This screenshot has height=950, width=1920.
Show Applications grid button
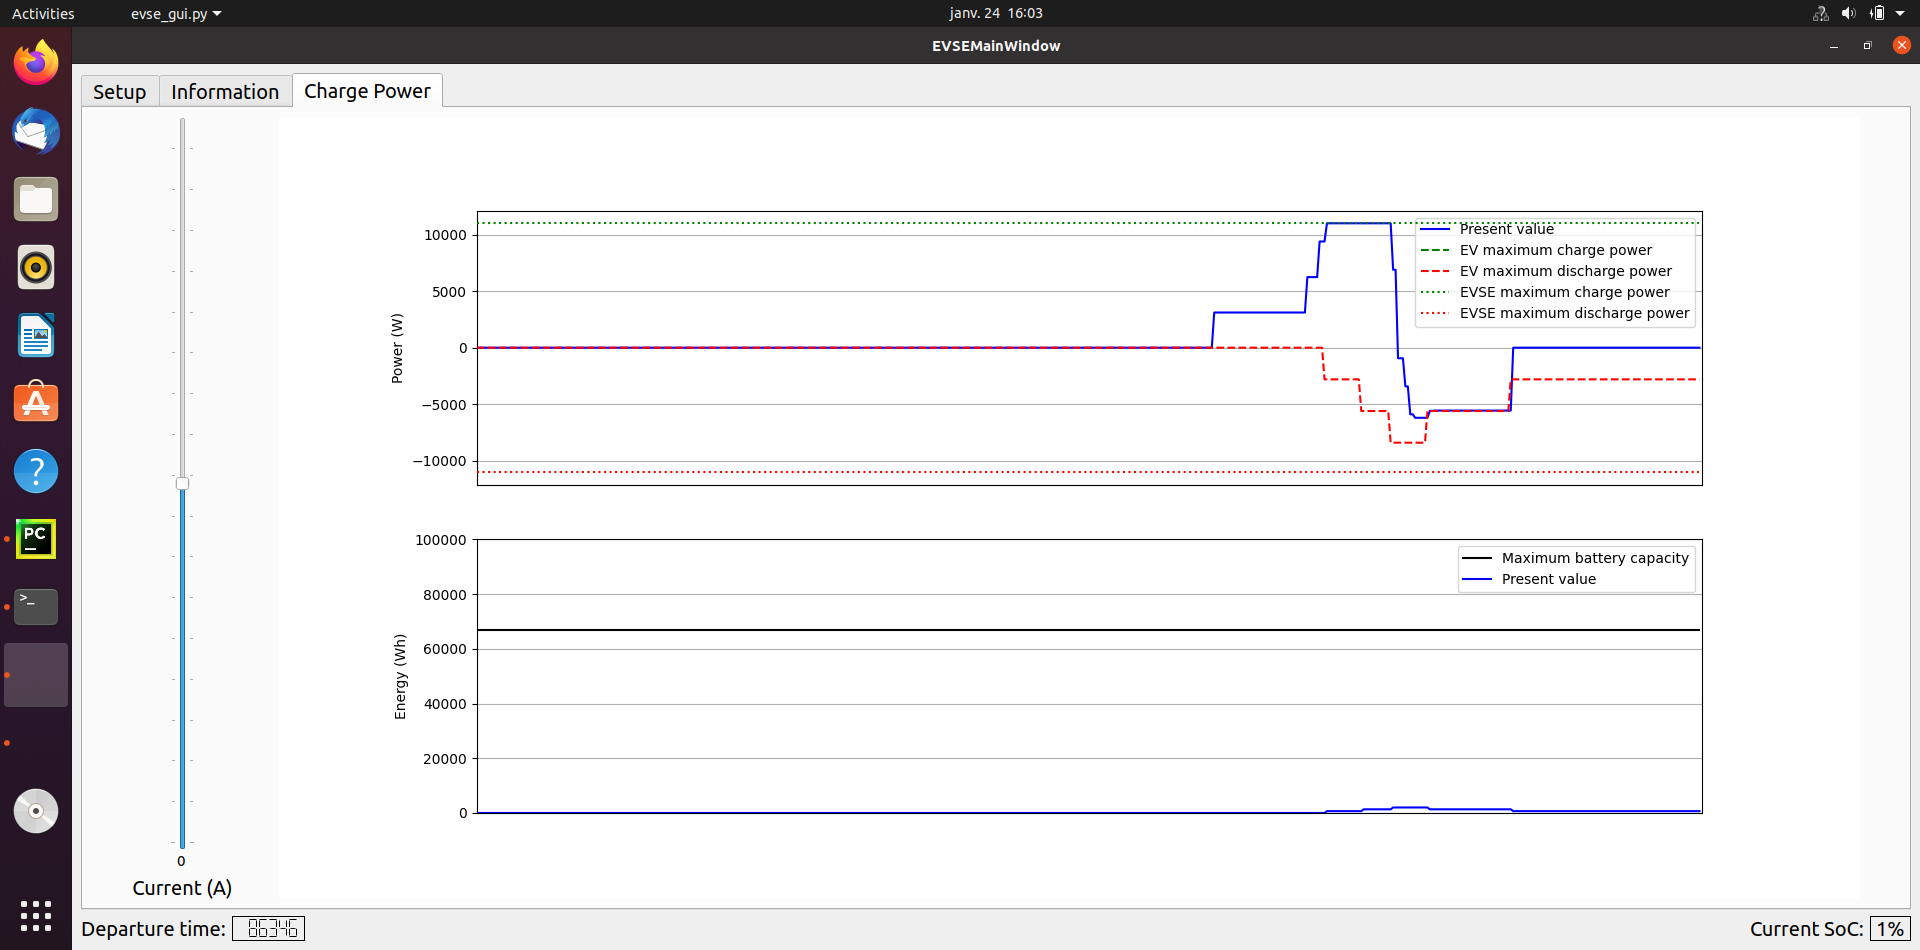point(36,915)
